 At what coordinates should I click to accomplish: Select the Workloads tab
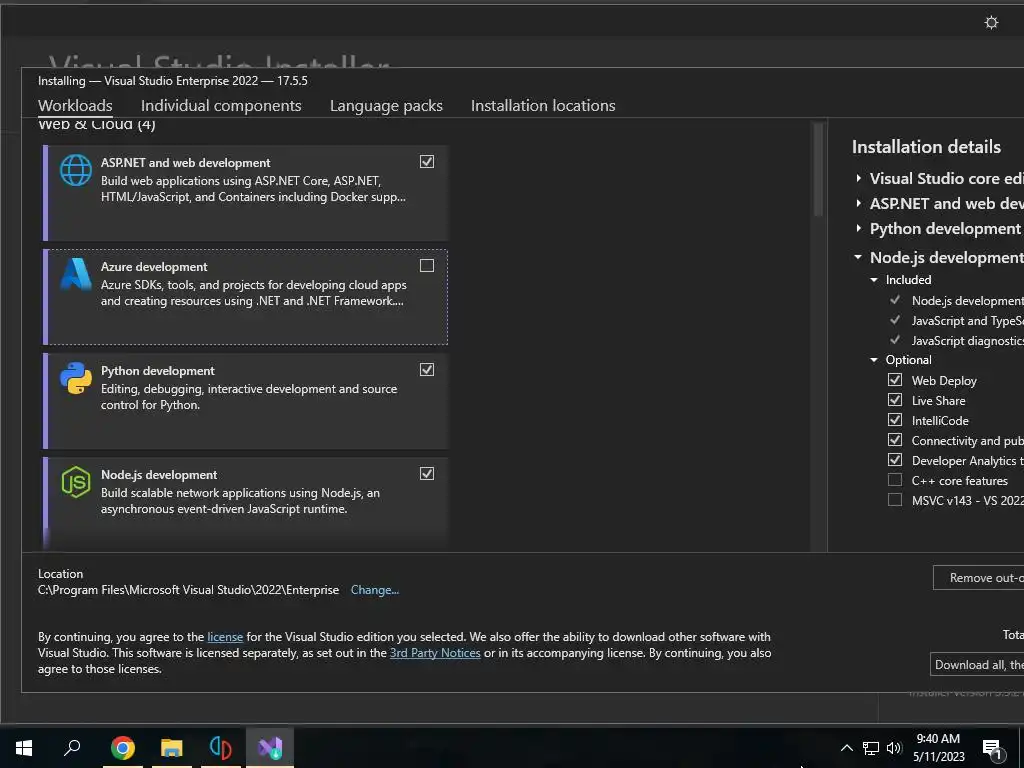75,106
